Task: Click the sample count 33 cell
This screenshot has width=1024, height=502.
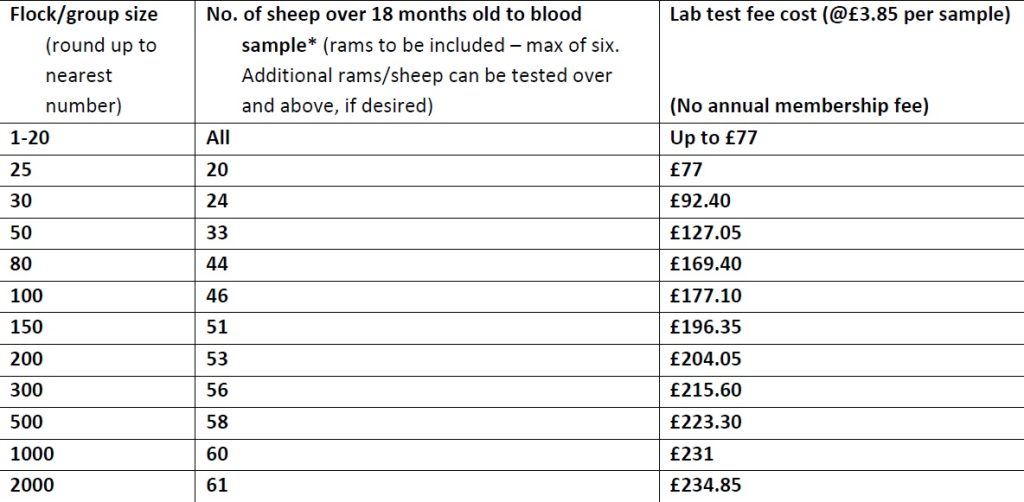Action: pyautogui.click(x=217, y=233)
